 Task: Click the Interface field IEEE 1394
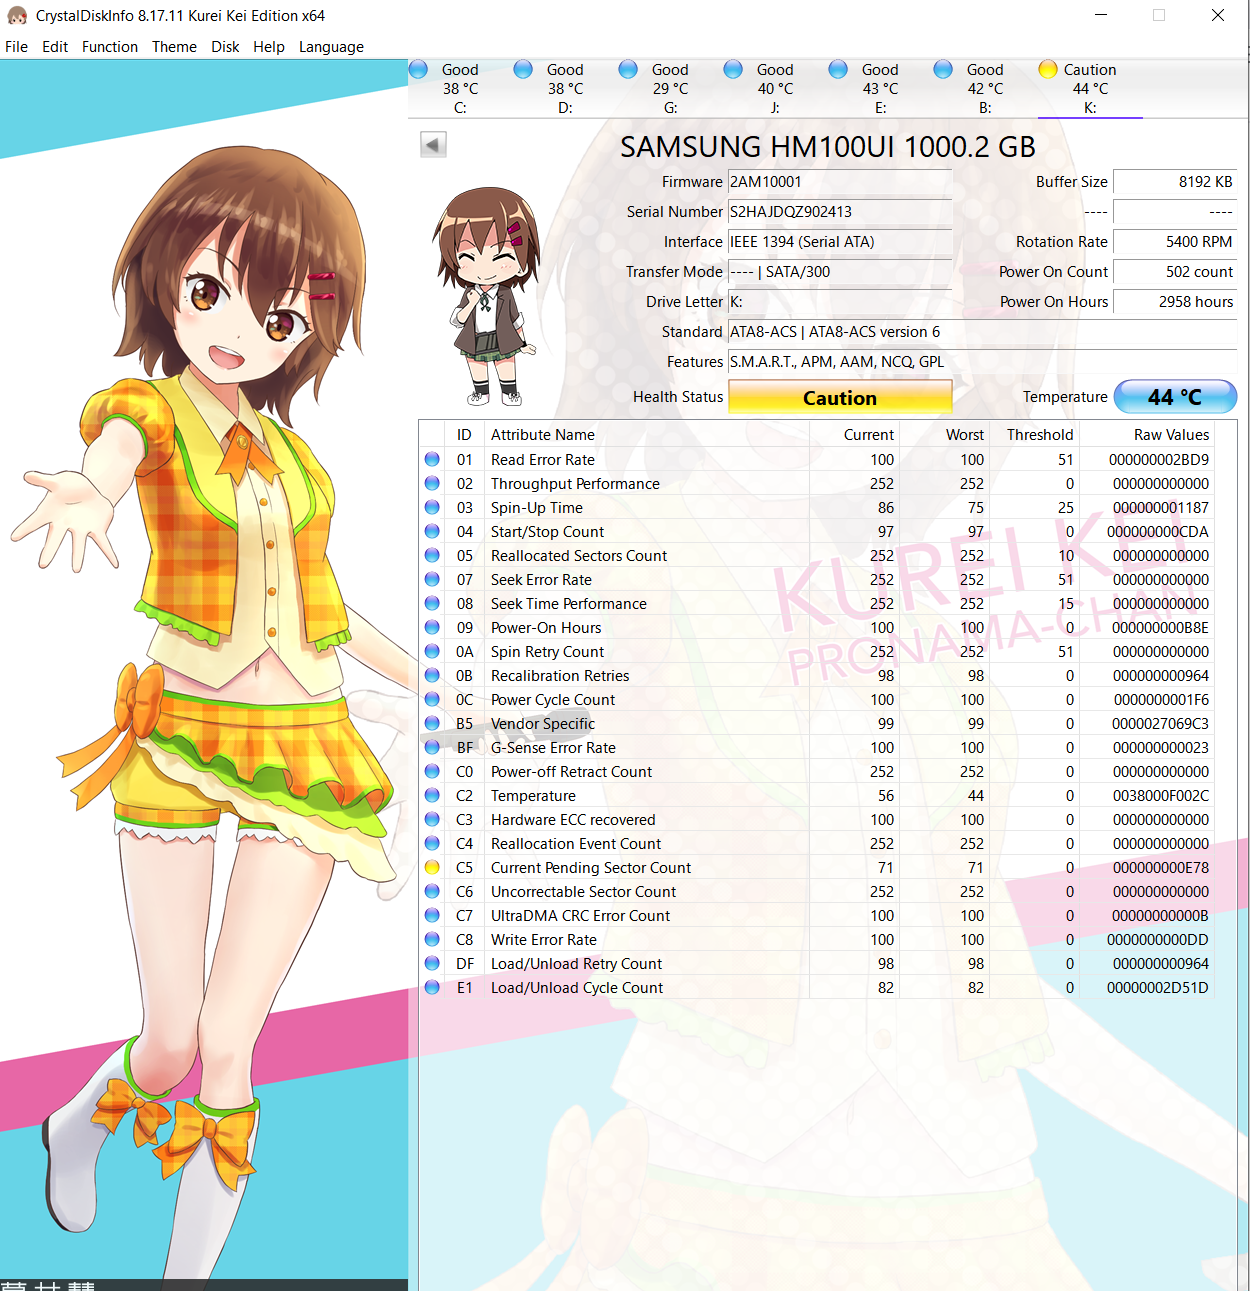pyautogui.click(x=840, y=242)
